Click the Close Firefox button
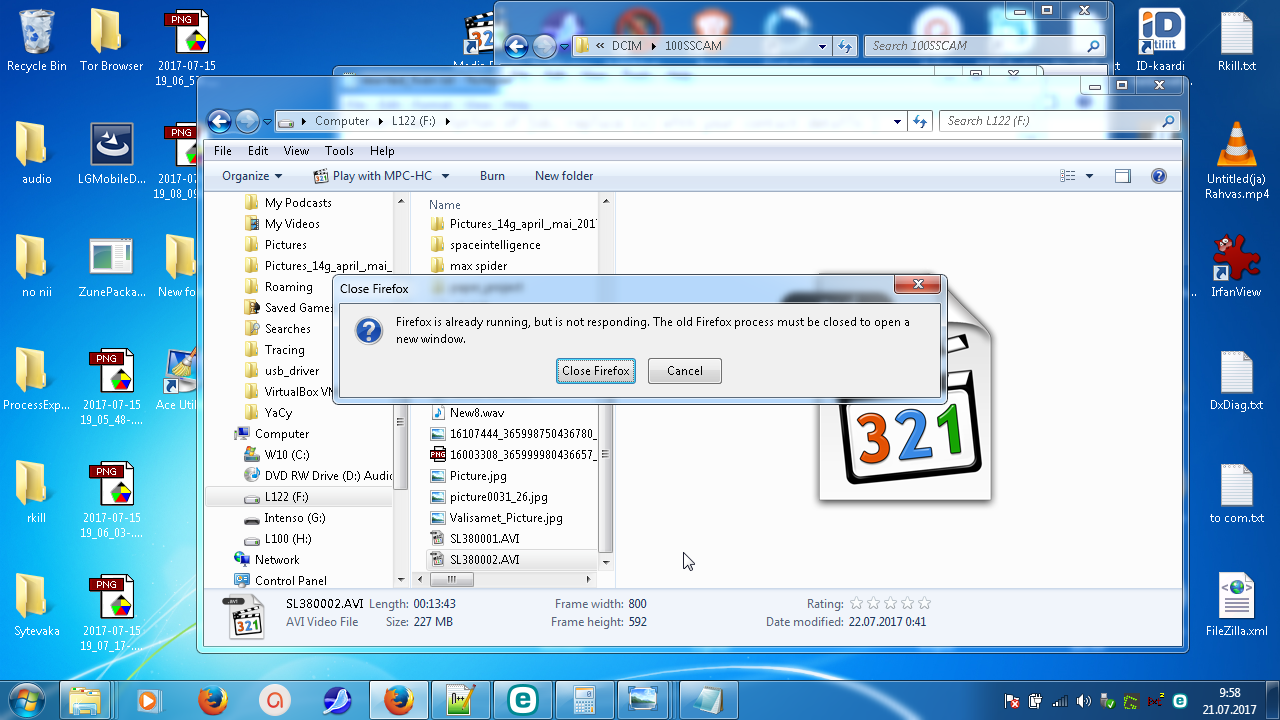Image resolution: width=1280 pixels, height=720 pixels. click(x=595, y=371)
